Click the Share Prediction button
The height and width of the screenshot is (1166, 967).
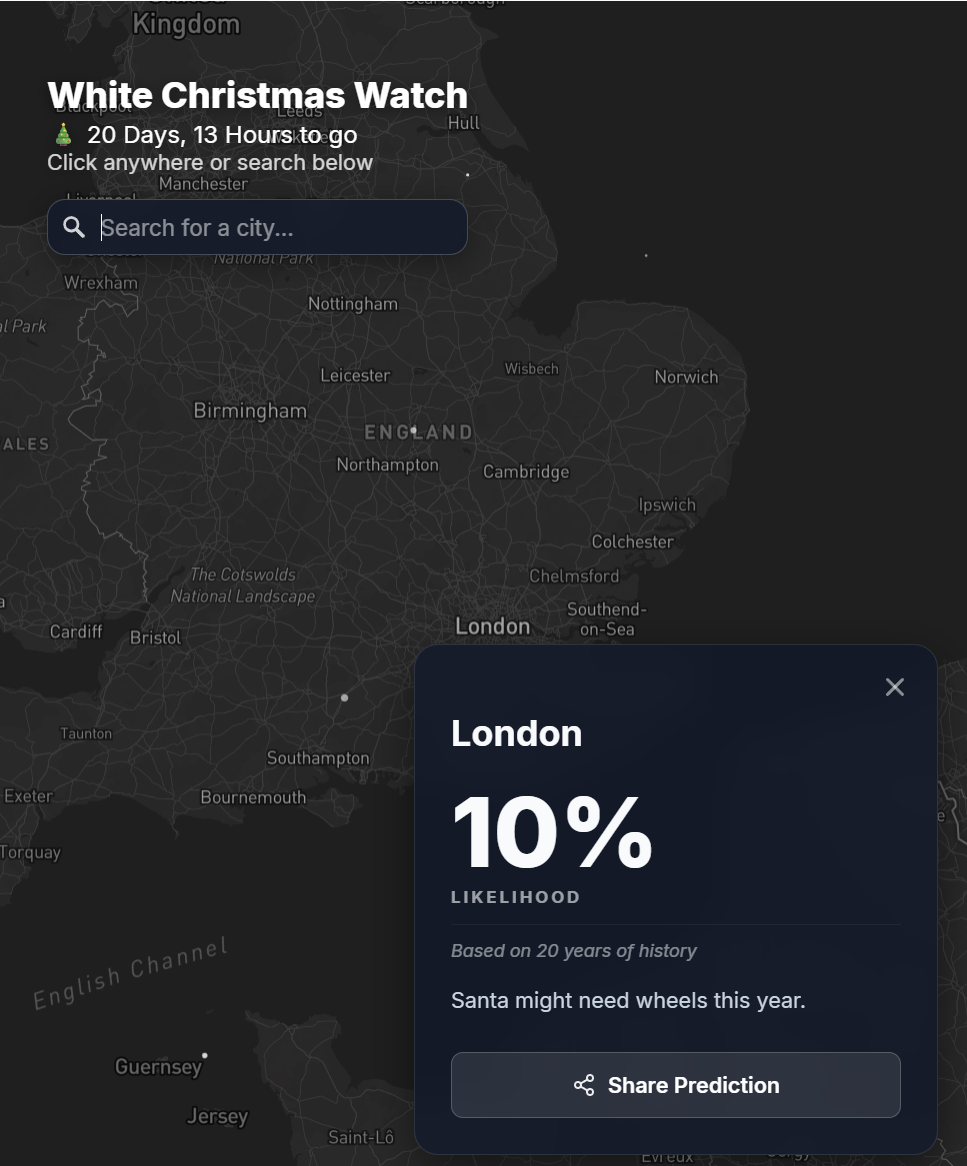[x=676, y=1085]
